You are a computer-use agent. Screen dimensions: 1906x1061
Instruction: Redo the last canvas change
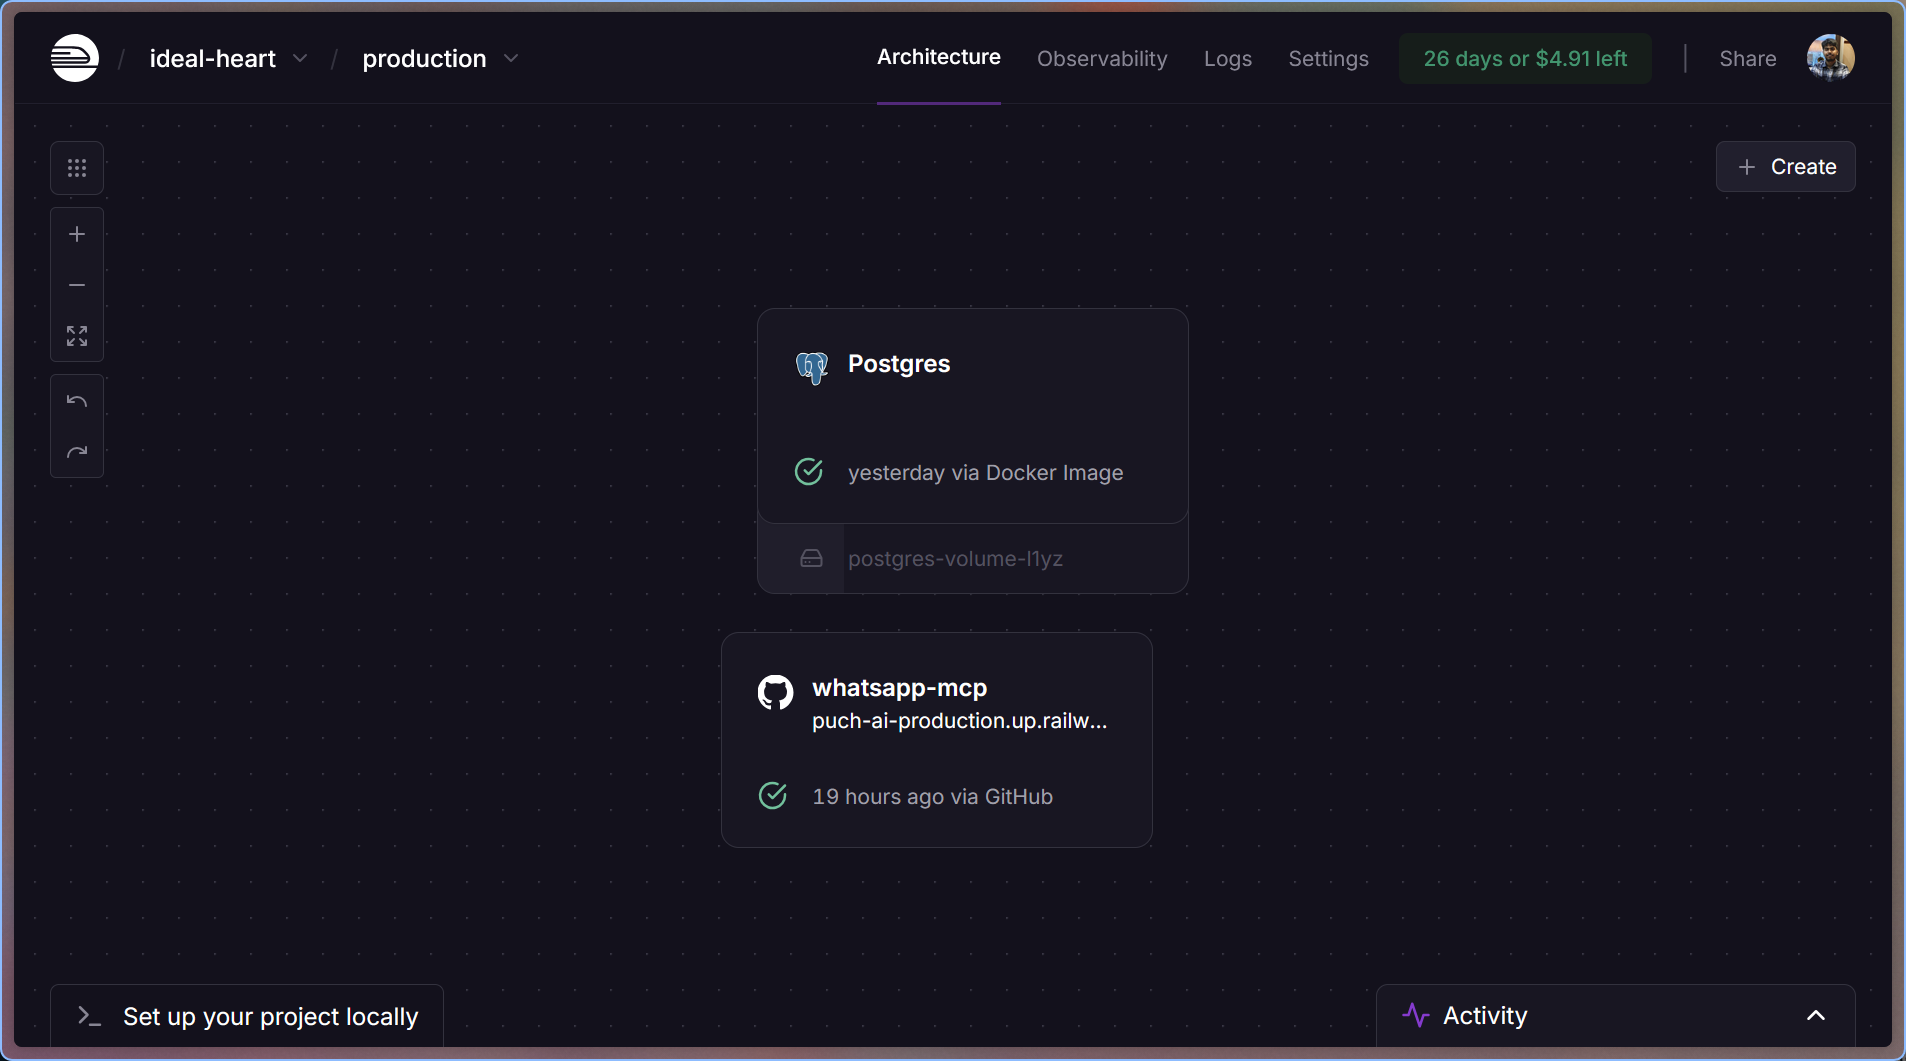coord(77,452)
